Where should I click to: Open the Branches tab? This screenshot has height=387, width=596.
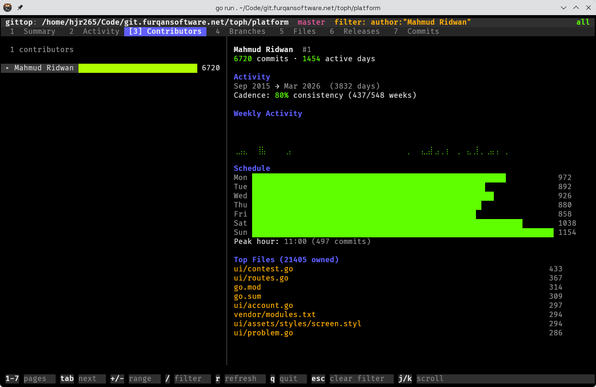pos(241,31)
